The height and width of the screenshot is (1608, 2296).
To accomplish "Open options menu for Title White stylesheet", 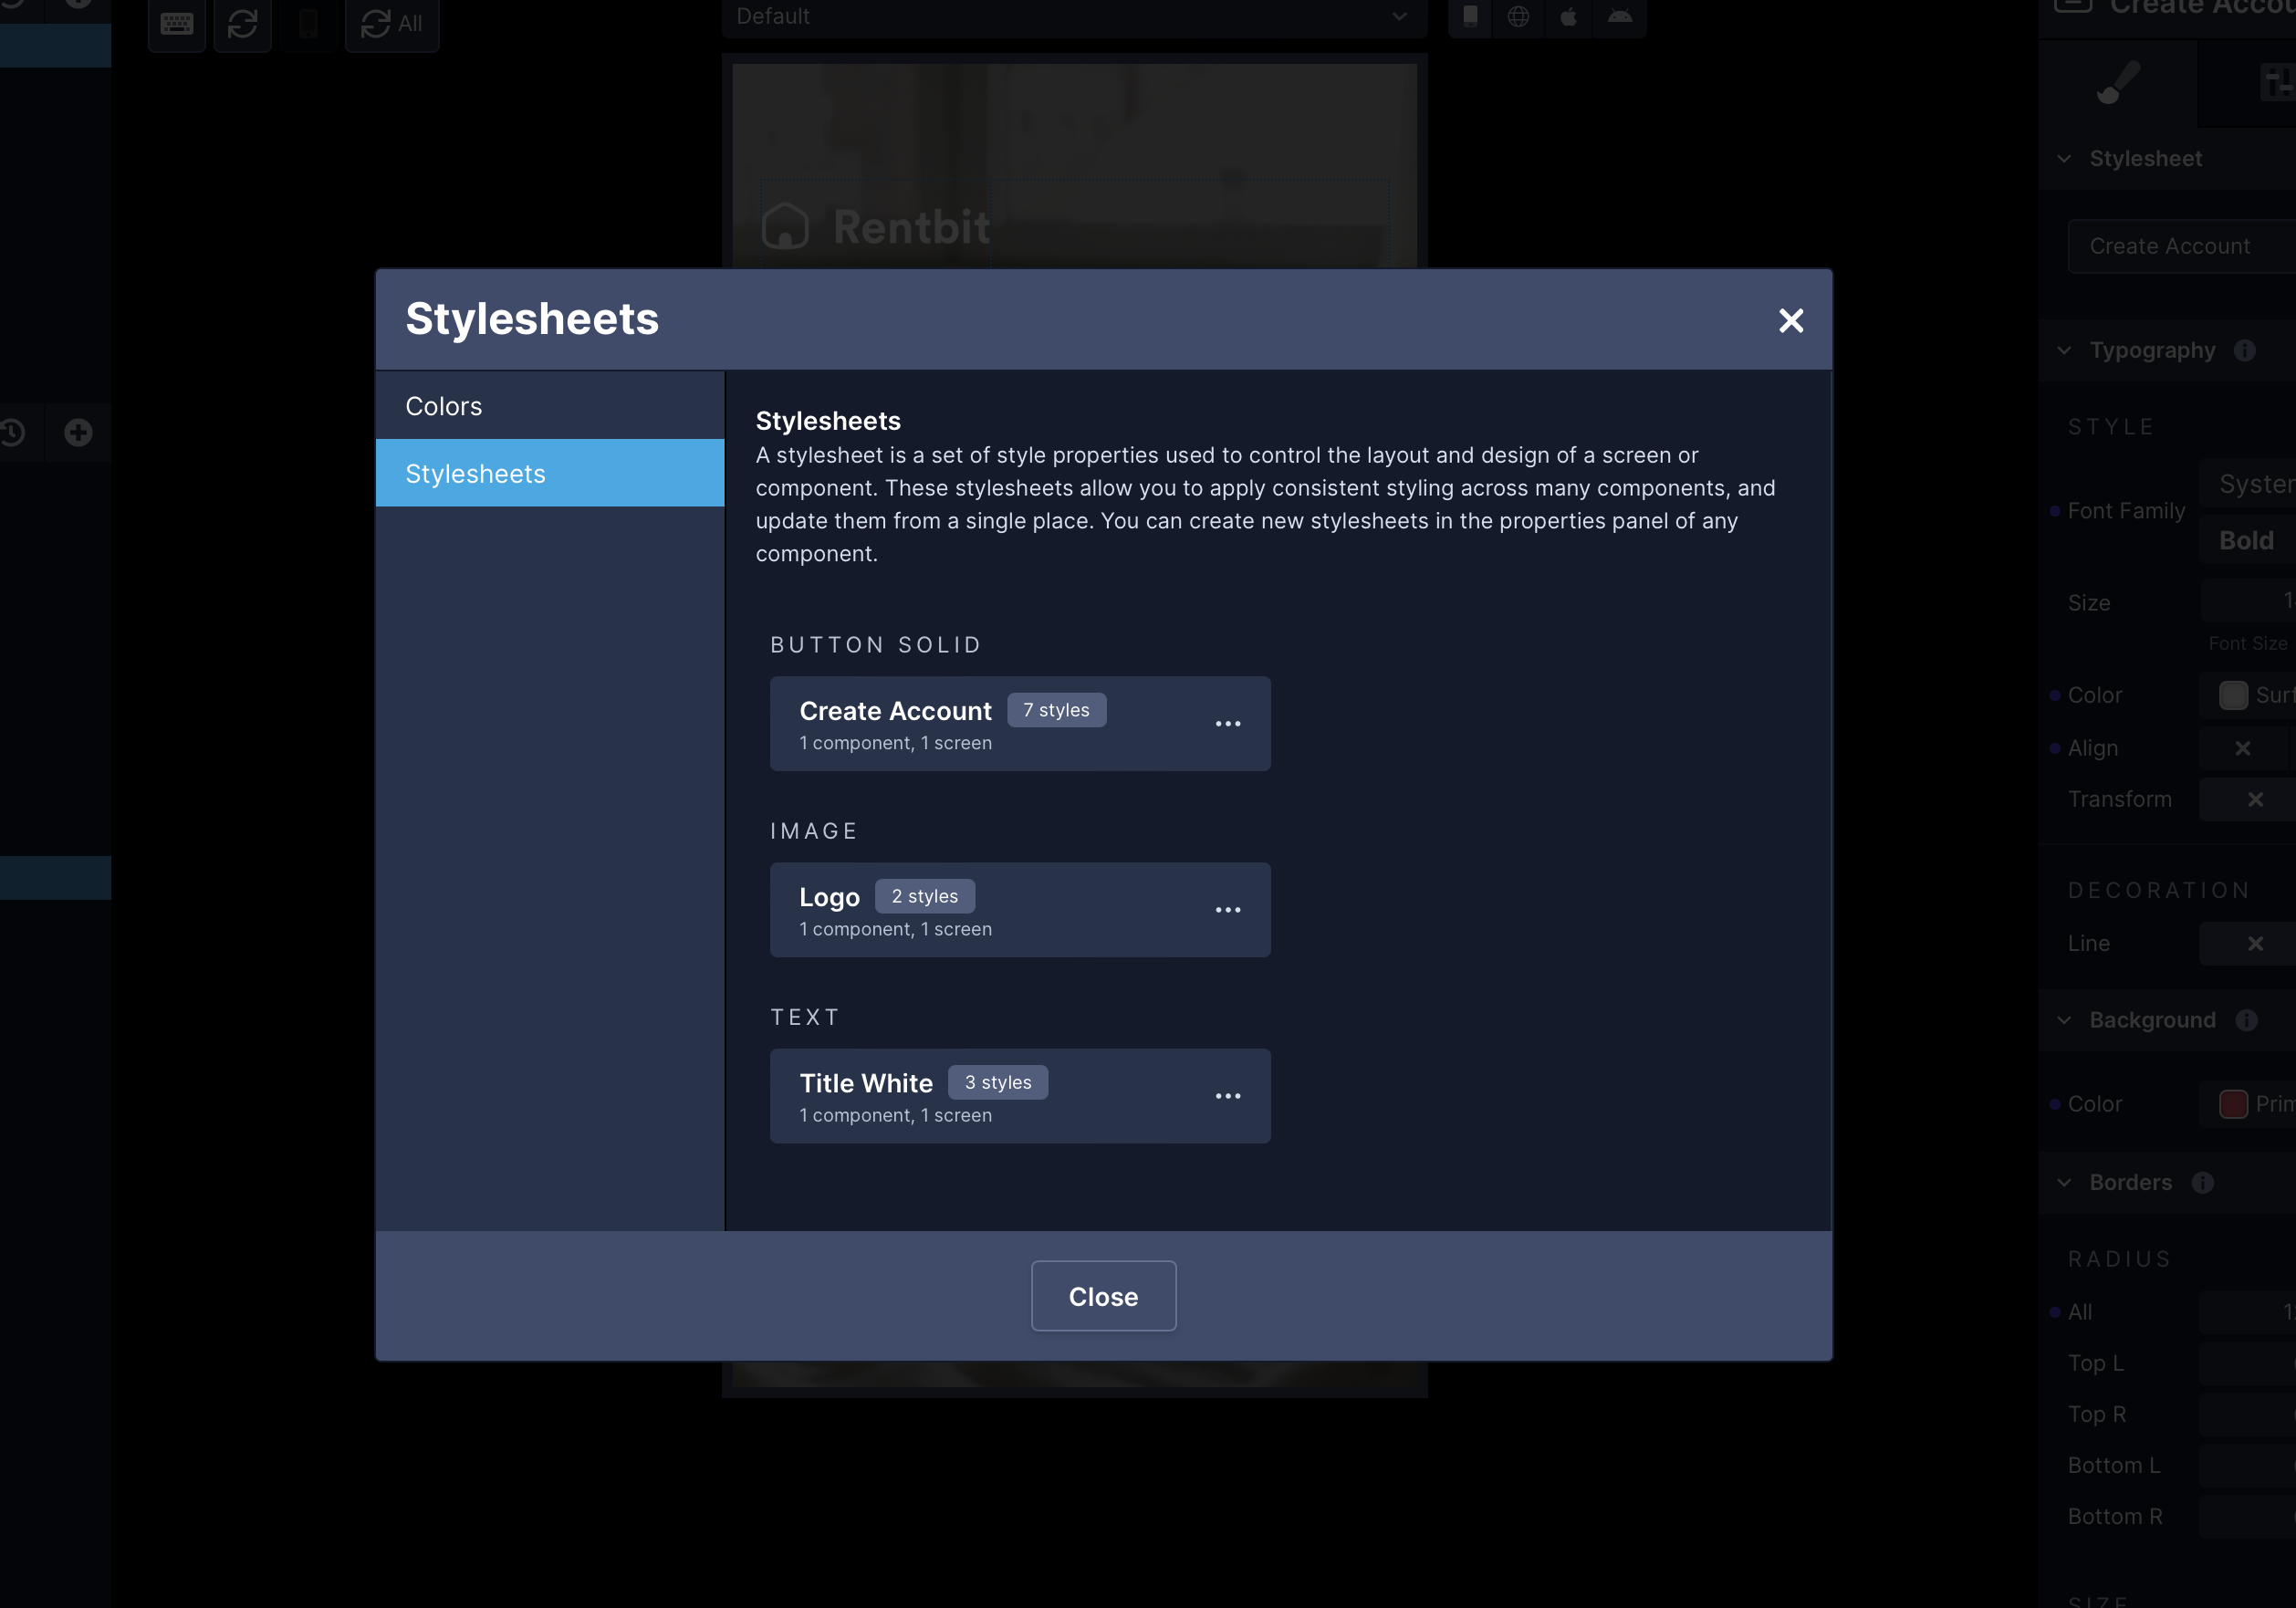I will click(x=1227, y=1095).
